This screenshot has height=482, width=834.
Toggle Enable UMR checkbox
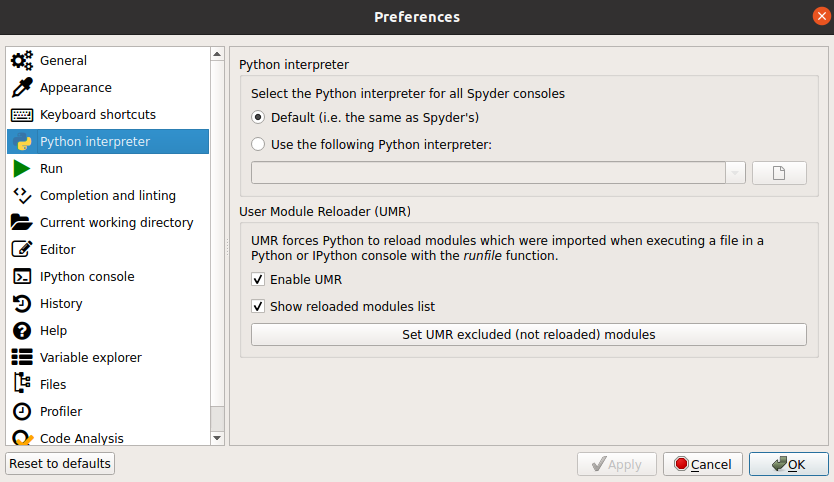pos(258,280)
